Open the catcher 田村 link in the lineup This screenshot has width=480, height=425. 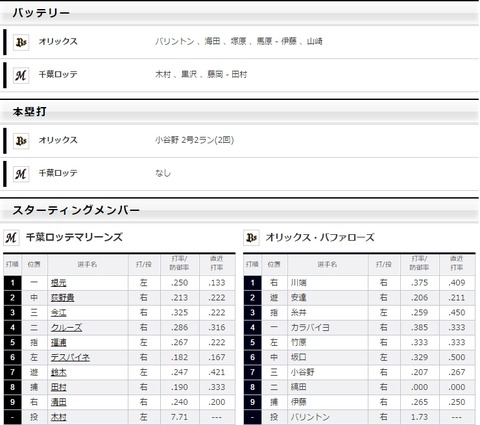tap(59, 387)
